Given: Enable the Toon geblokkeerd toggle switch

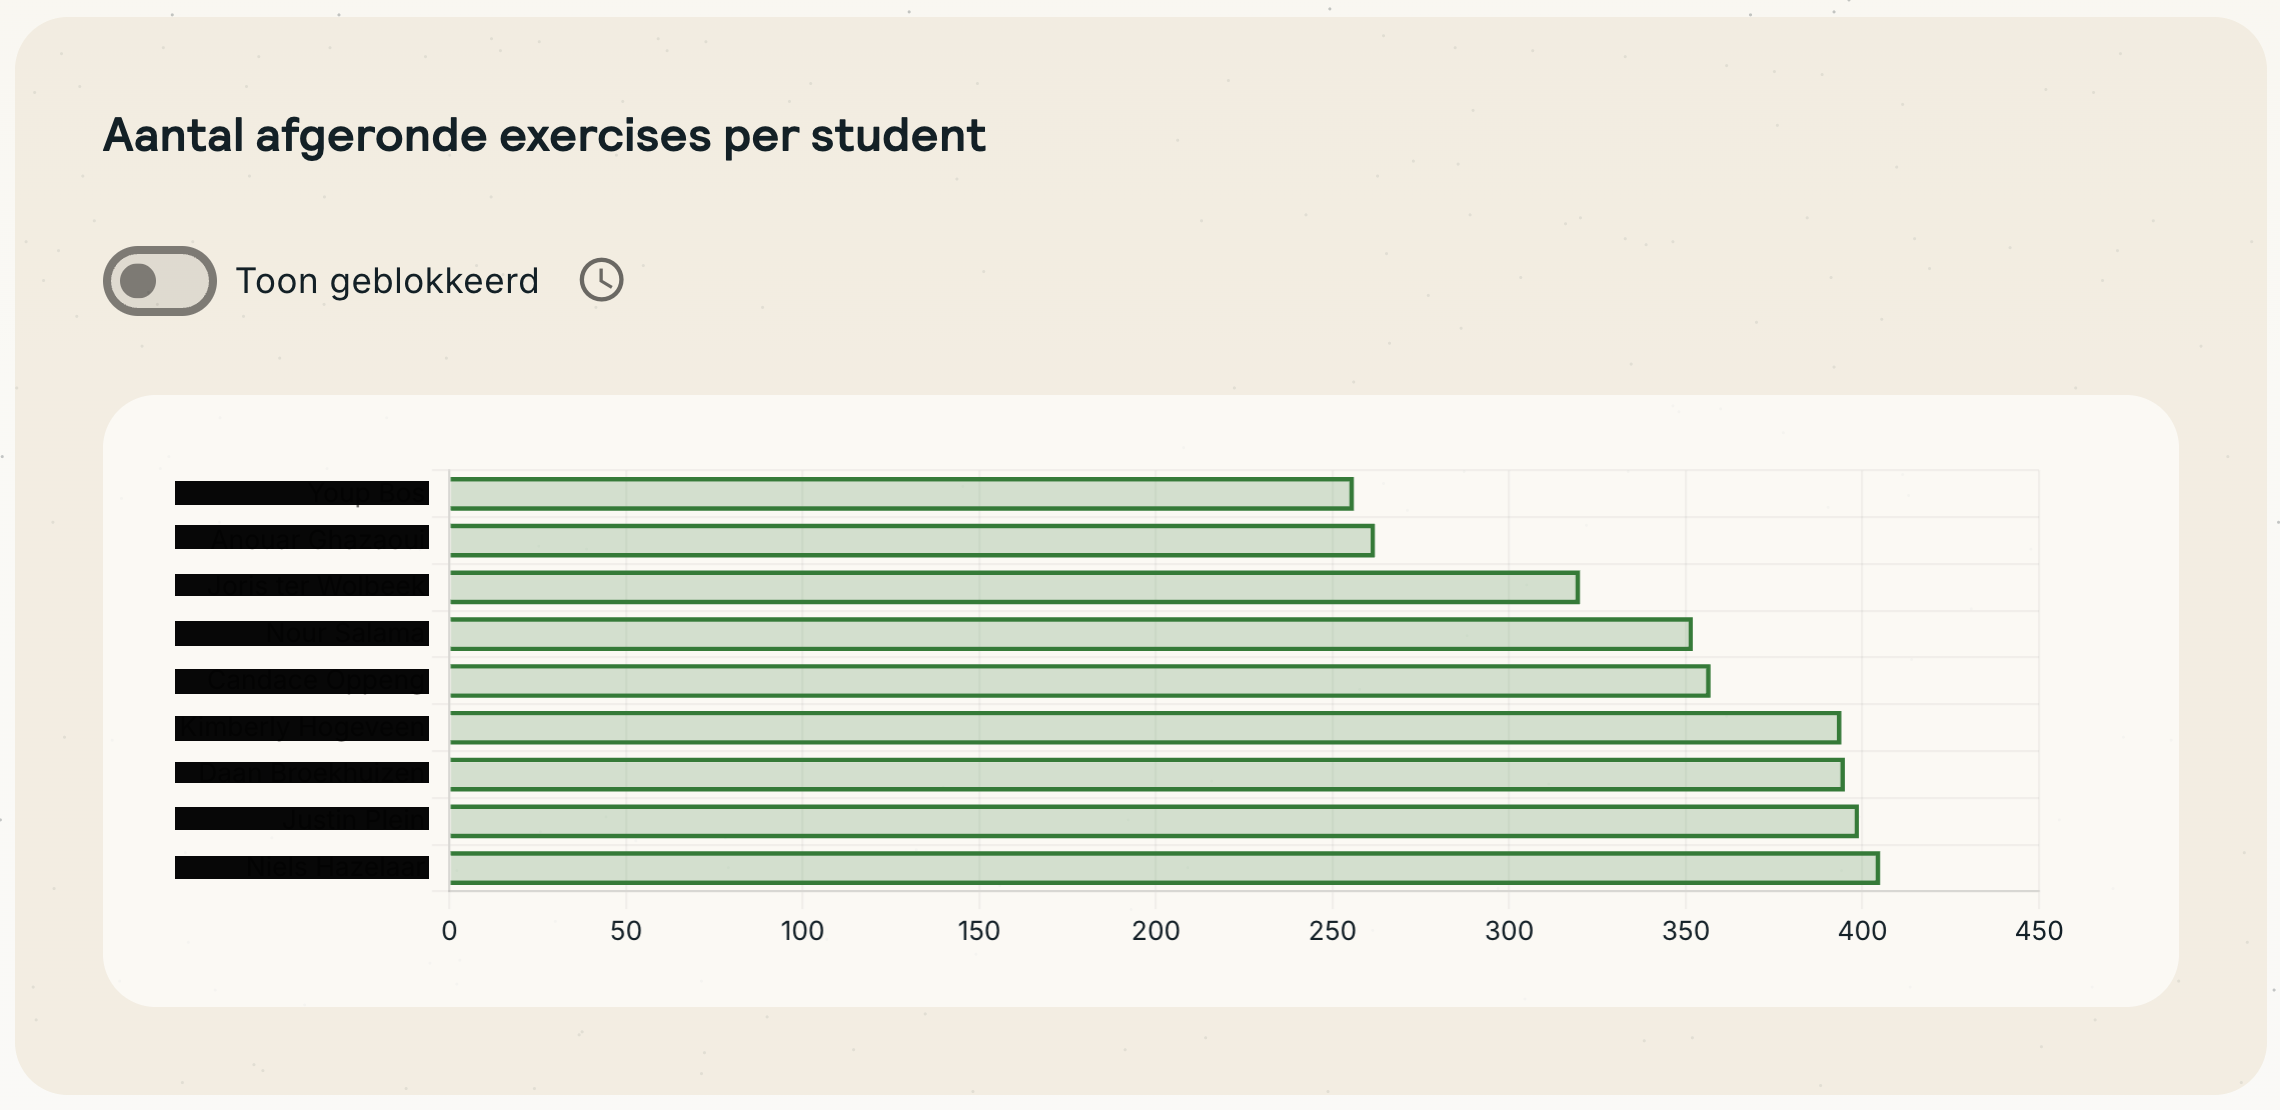Looking at the screenshot, I should coord(159,281).
